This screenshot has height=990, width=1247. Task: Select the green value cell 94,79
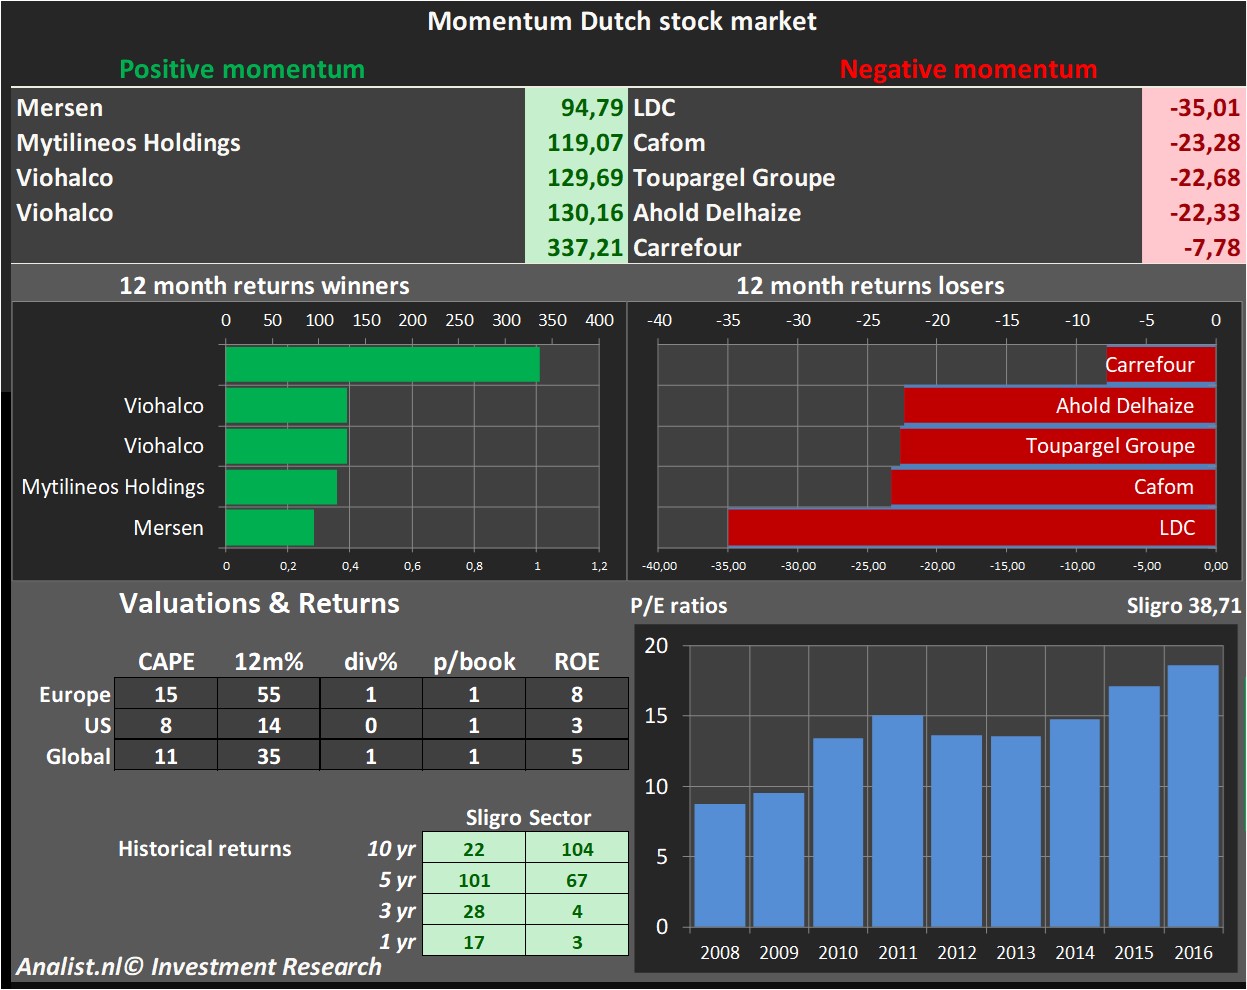coord(576,107)
